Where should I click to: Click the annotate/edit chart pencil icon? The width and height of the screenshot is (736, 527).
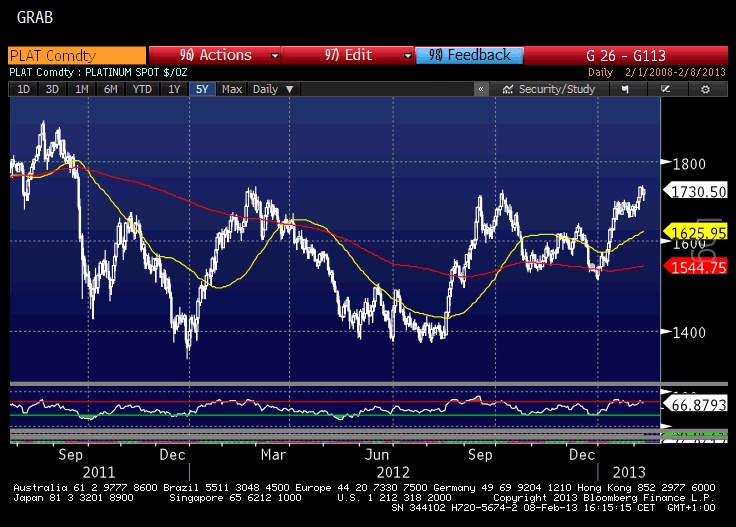click(665, 89)
